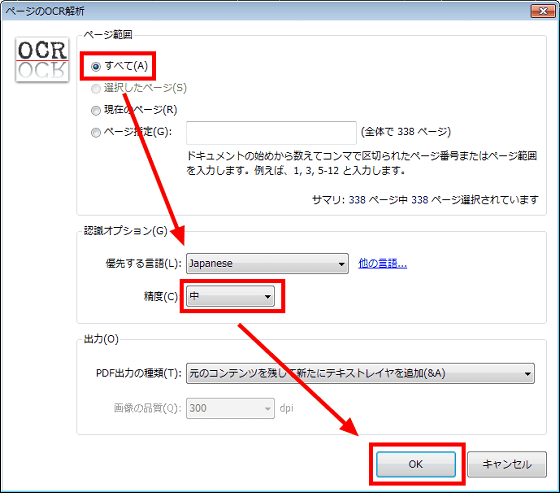Open the Japanese language dropdown
The image size is (560, 493).
[x=267, y=264]
